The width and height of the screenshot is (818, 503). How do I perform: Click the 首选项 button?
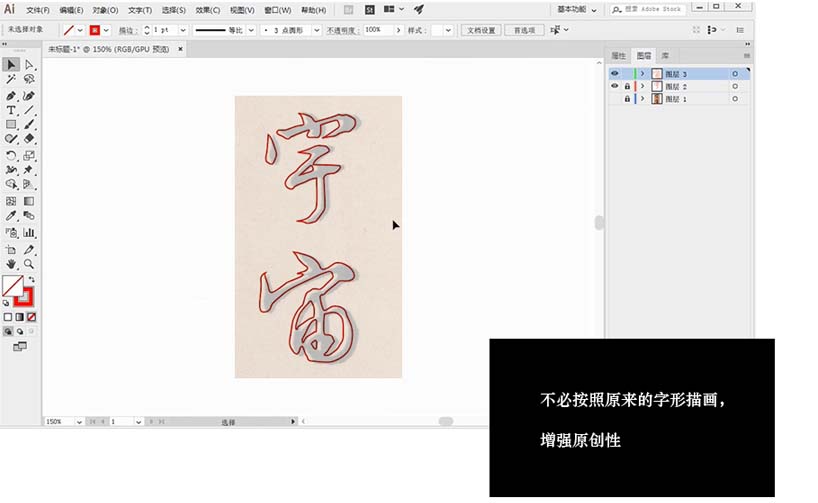pos(524,30)
